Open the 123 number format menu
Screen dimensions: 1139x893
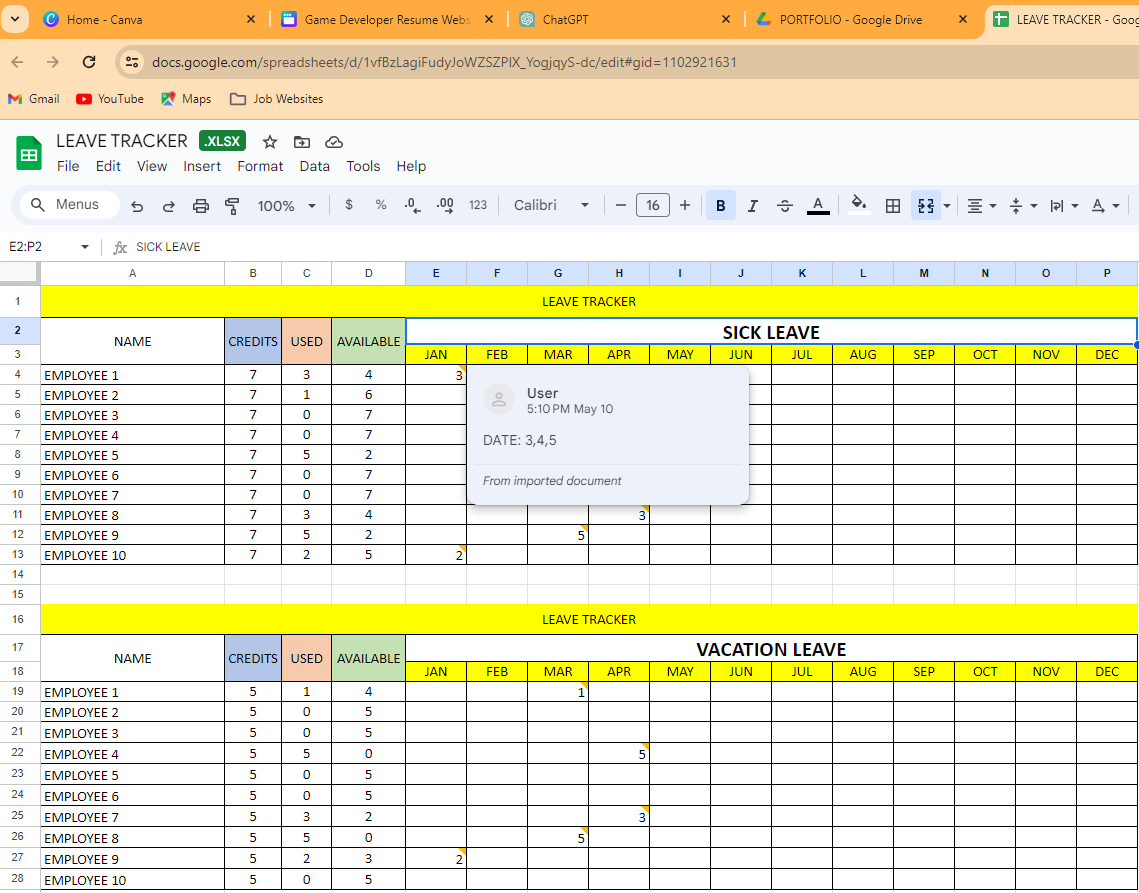tap(478, 206)
